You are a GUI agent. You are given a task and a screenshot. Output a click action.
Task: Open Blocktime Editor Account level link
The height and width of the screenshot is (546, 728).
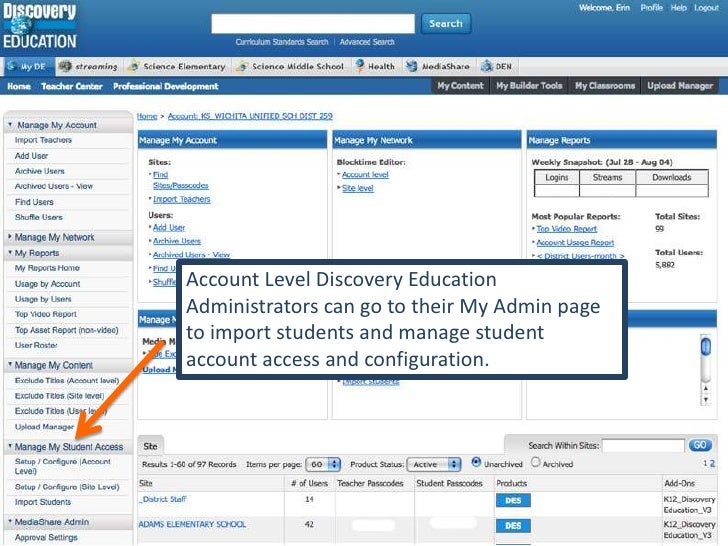(365, 175)
